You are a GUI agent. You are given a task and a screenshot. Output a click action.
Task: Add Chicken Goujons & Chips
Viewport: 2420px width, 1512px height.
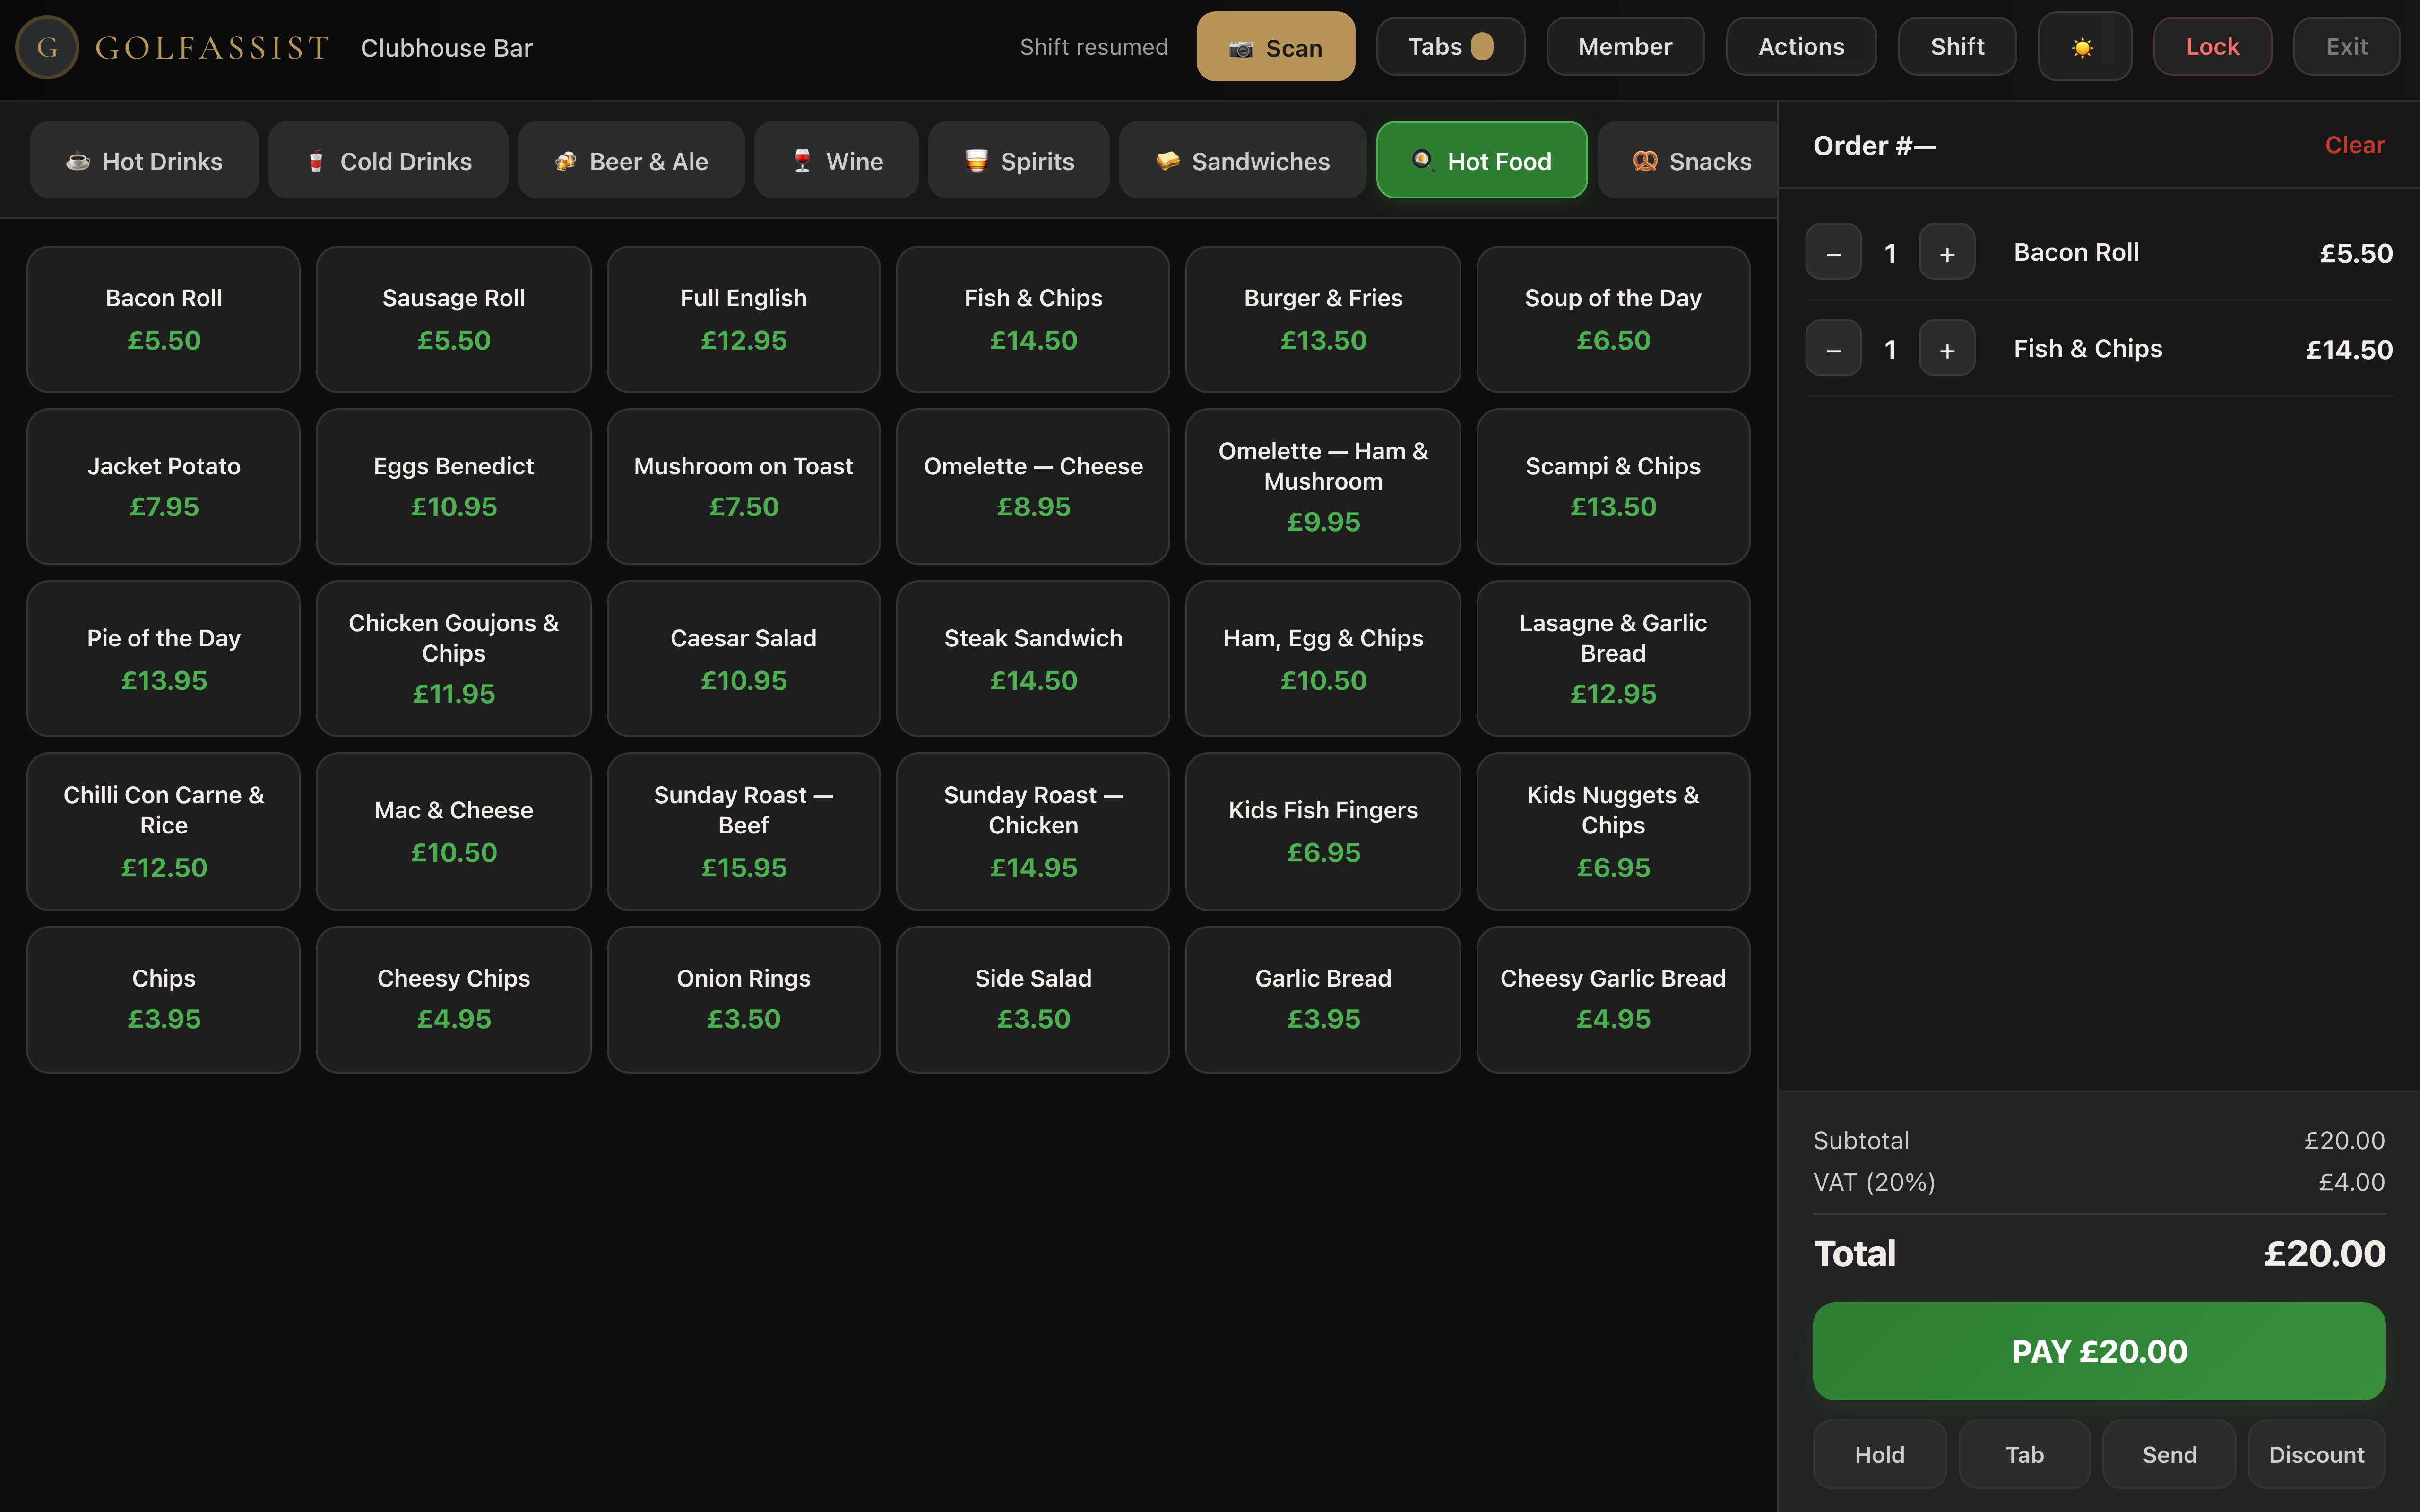coord(453,658)
